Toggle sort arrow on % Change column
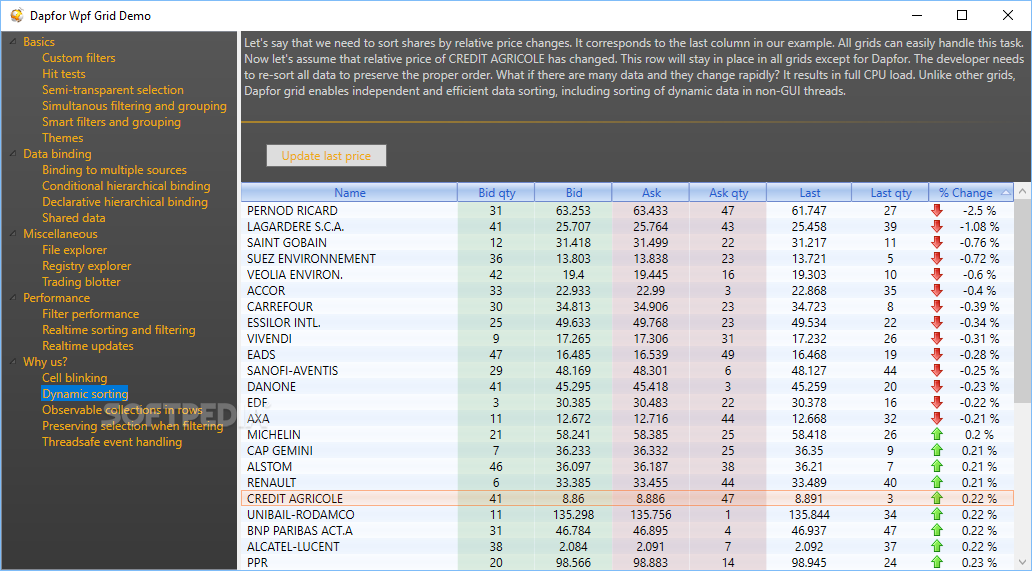1032x571 pixels. pos(1005,193)
